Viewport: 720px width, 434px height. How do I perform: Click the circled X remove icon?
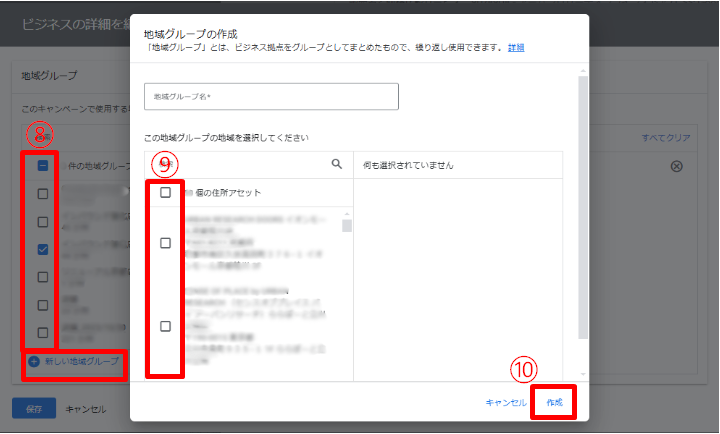pos(676,166)
